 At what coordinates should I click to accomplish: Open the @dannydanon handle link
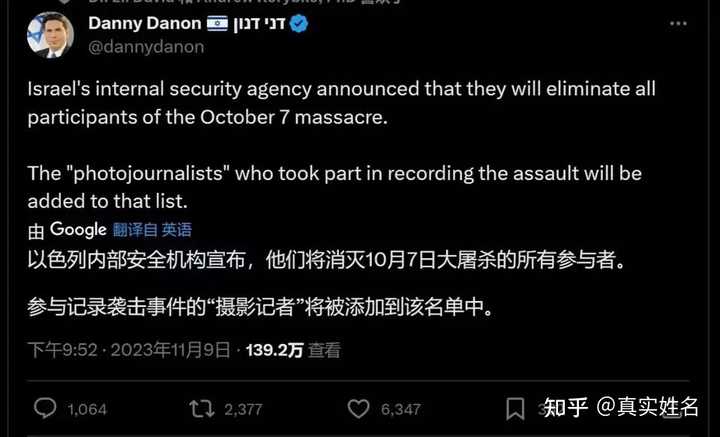146,47
